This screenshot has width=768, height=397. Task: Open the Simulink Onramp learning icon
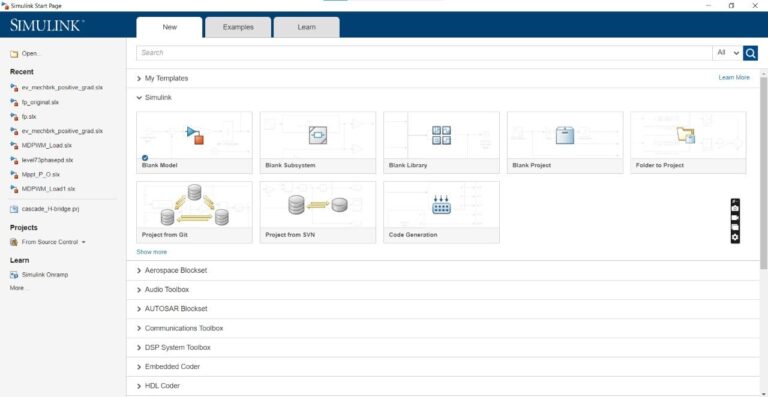click(x=14, y=275)
